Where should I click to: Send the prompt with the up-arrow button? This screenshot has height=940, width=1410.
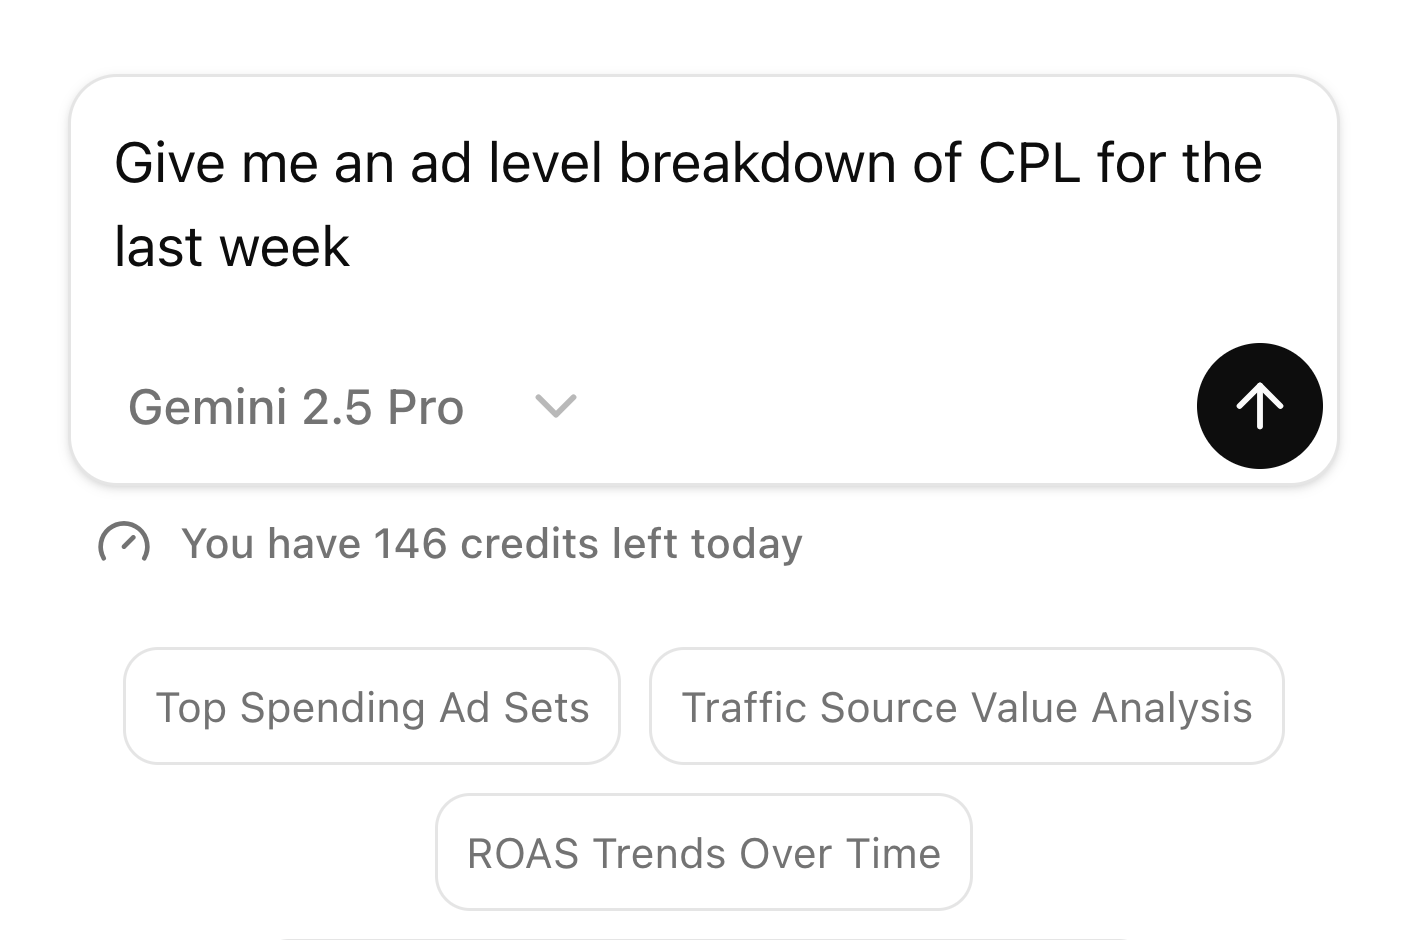click(x=1259, y=406)
